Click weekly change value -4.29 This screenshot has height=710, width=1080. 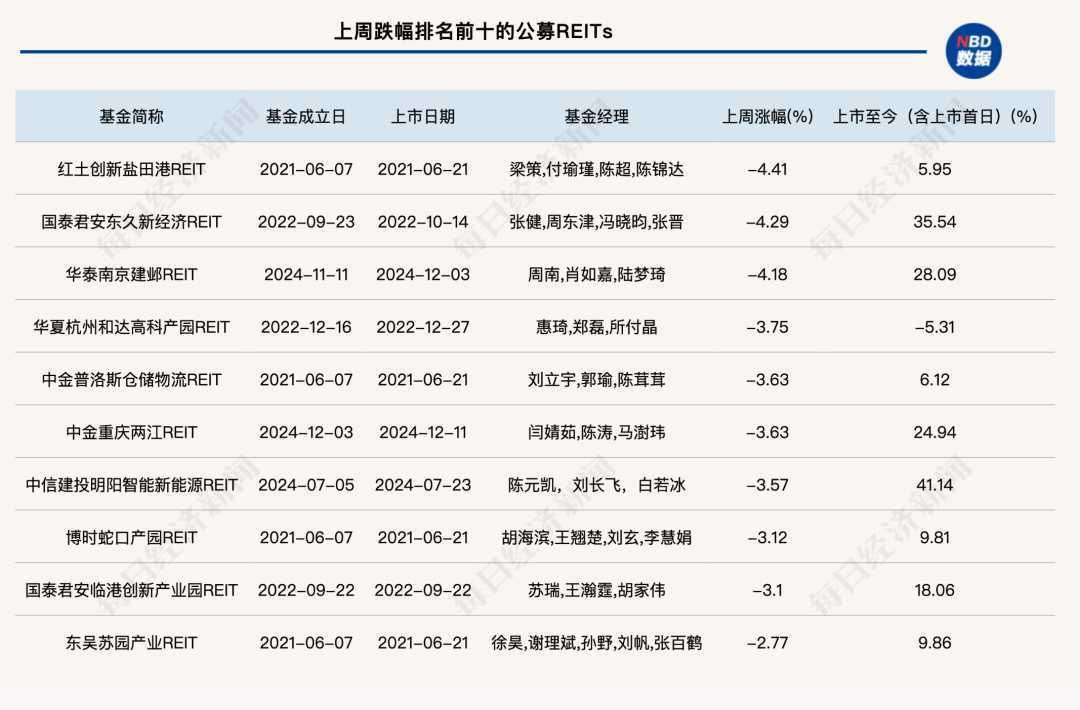coord(767,222)
